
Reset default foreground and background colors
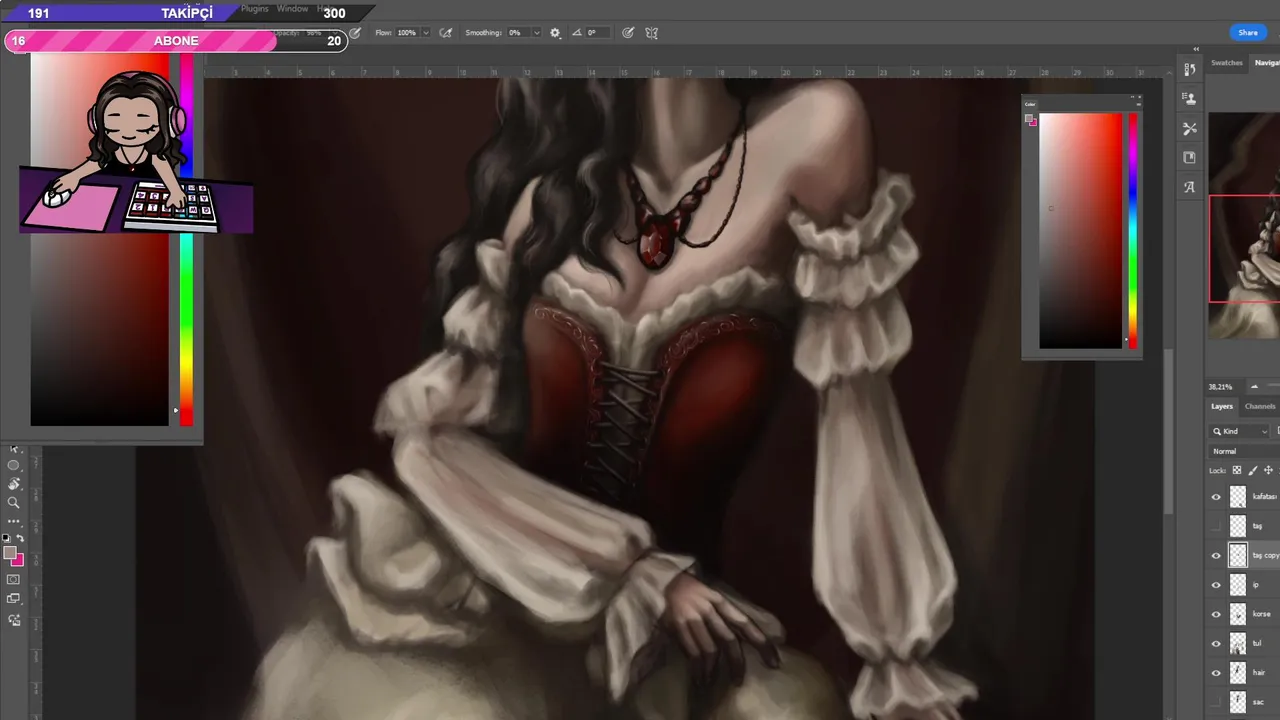click(6, 537)
